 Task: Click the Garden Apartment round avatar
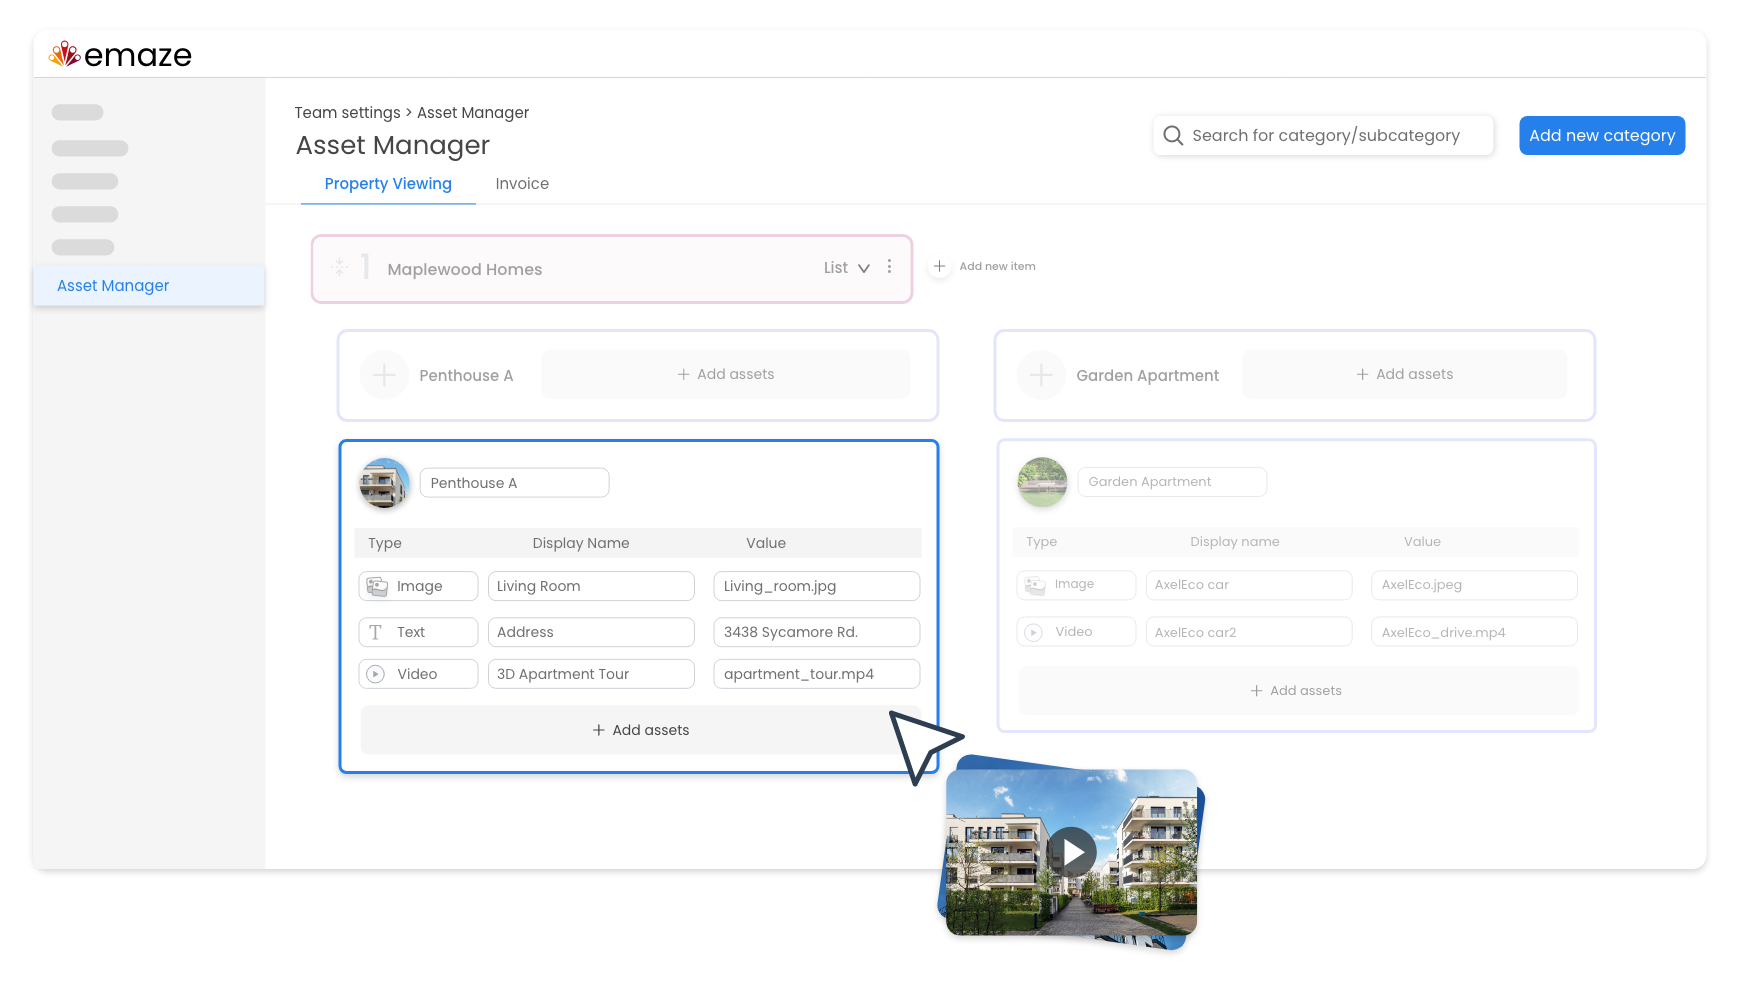tap(1042, 482)
